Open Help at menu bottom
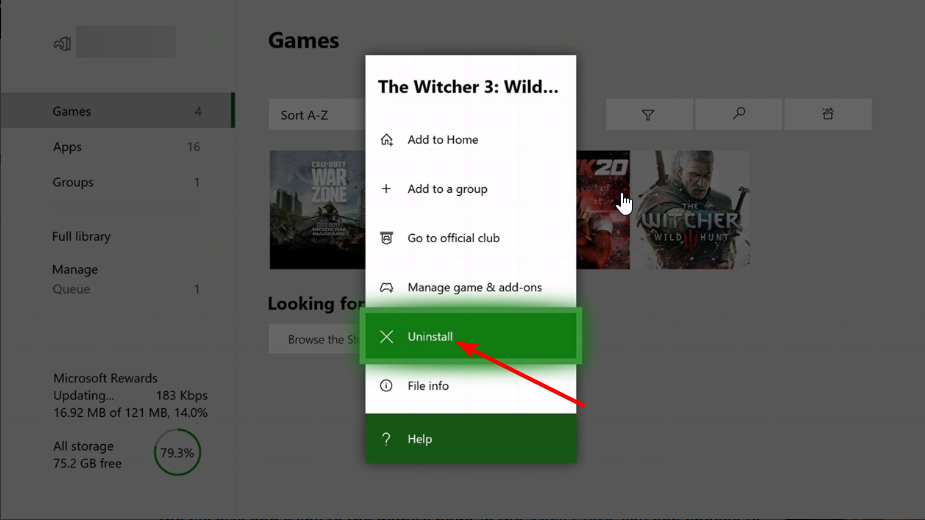Viewport: 925px width, 520px height. point(471,439)
